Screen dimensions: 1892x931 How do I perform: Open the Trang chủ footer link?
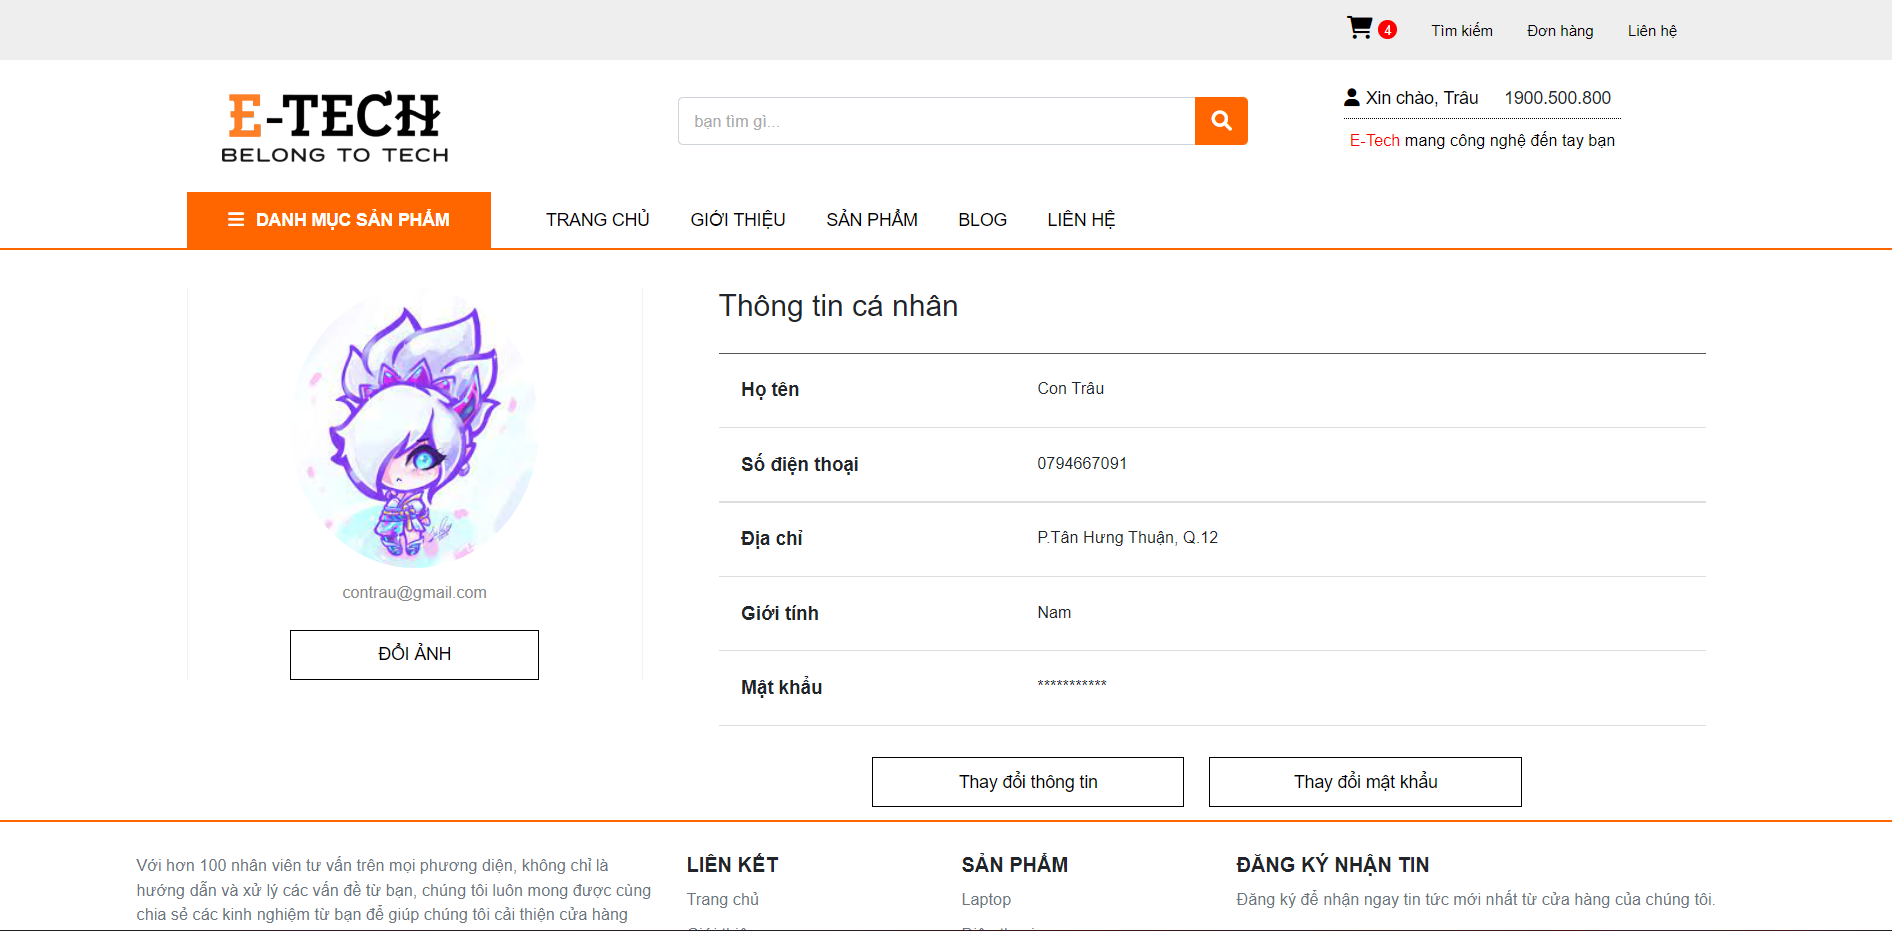point(722,899)
